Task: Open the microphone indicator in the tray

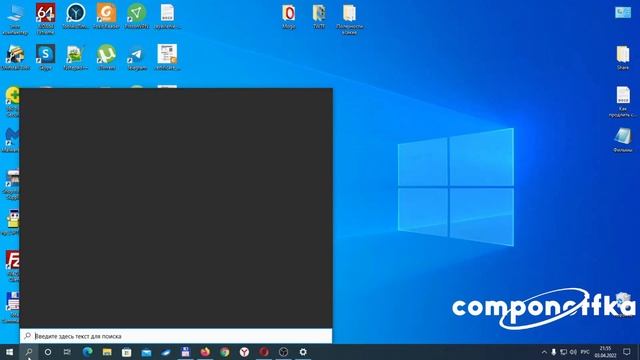Action: (553, 352)
